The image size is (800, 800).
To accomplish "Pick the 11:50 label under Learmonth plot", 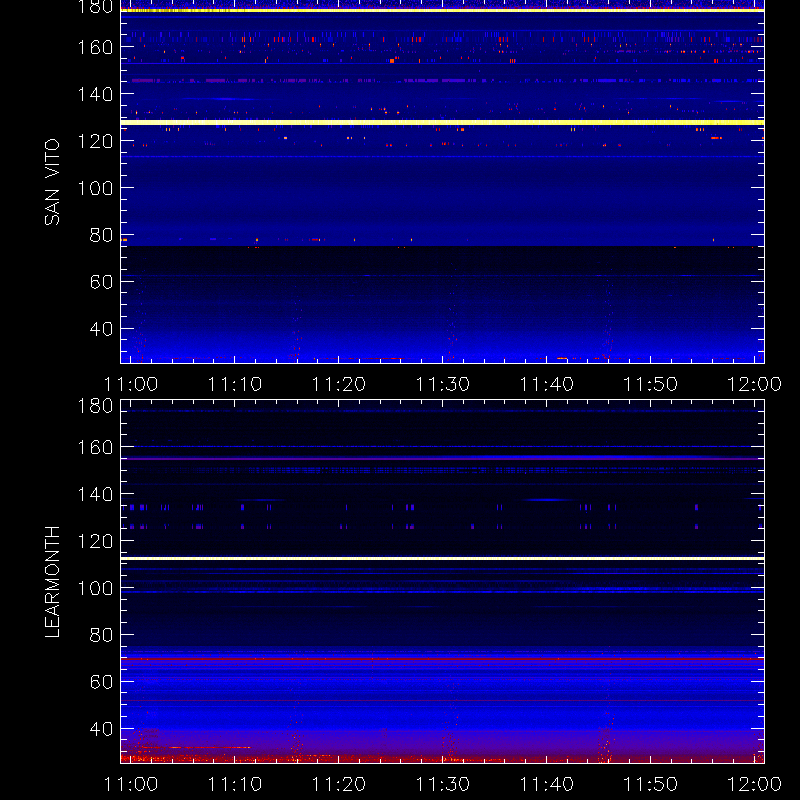I will 651,784.
